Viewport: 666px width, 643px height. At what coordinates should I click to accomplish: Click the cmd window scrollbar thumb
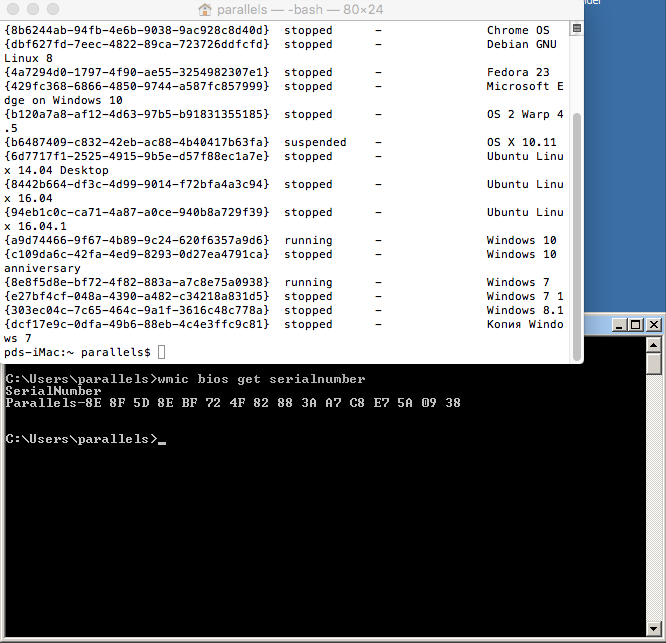click(x=653, y=364)
